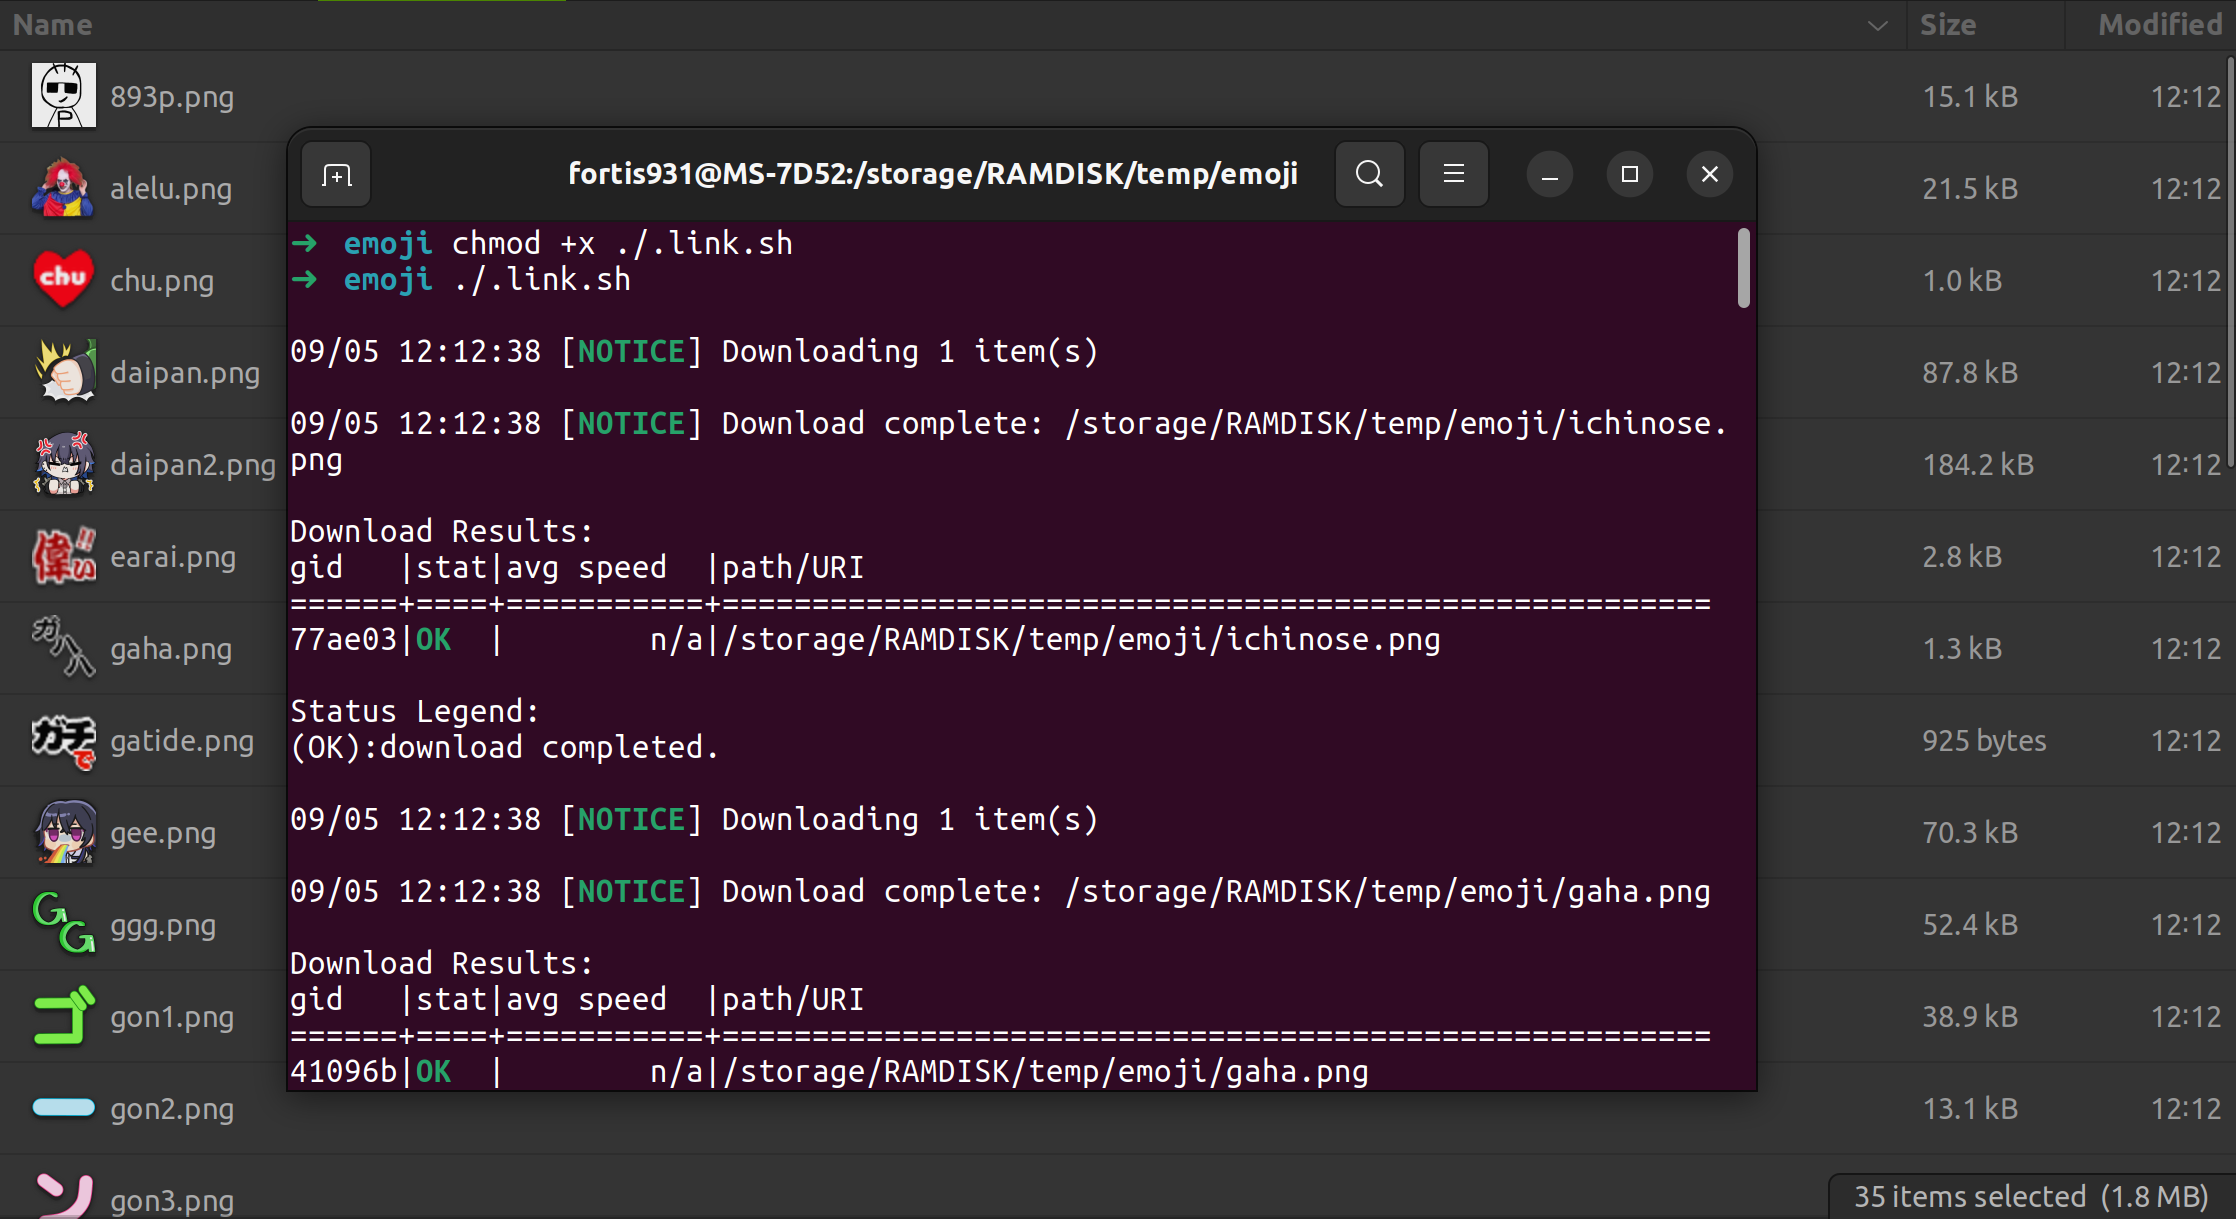Click the new tab icon in terminal
Viewport: 2236px width, 1219px height.
(337, 175)
